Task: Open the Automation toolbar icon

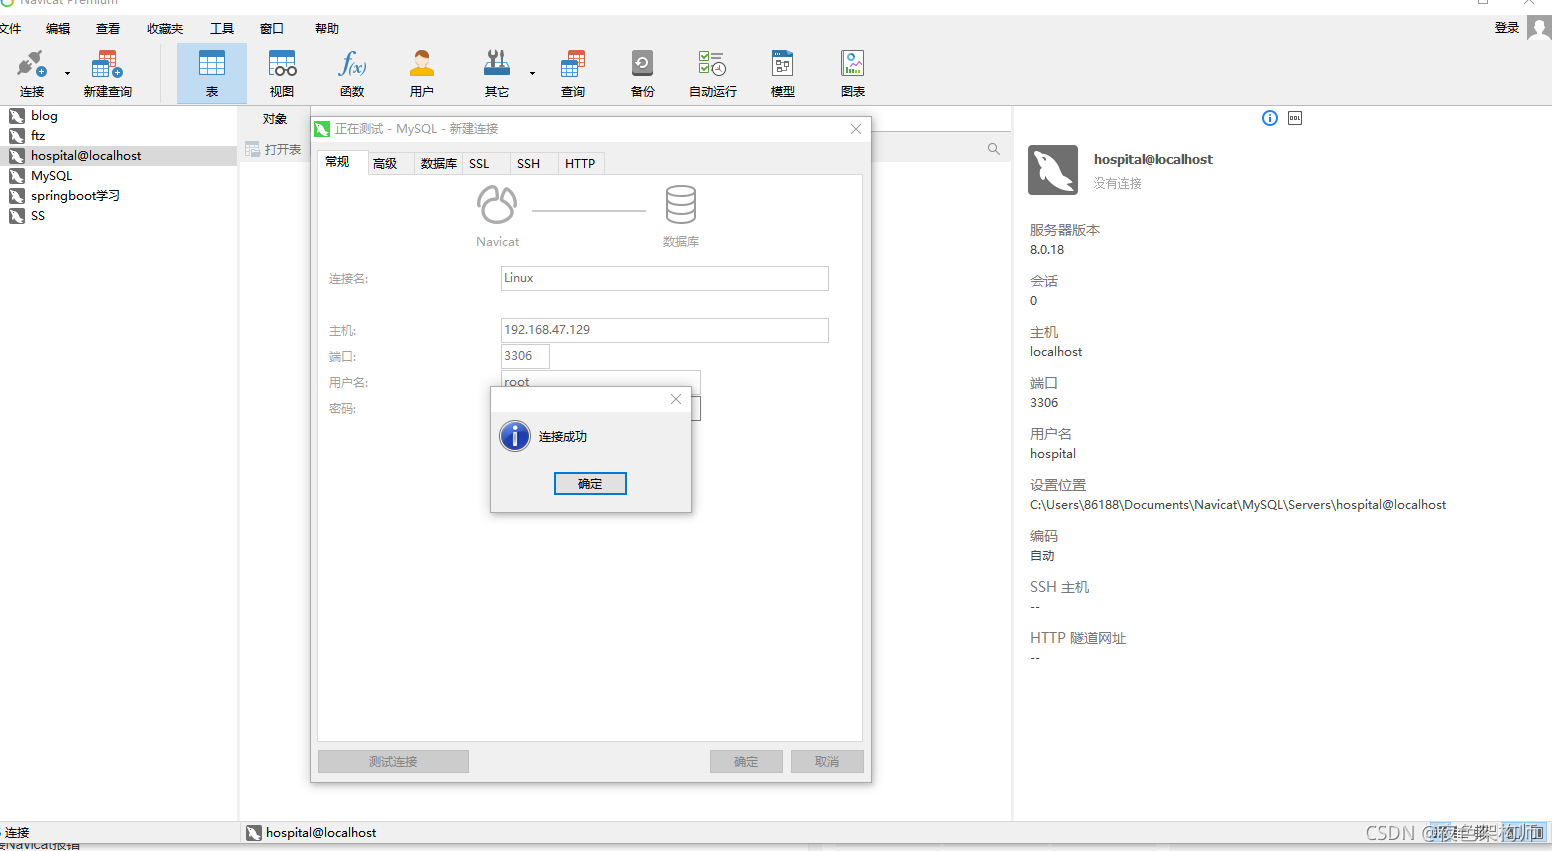Action: point(713,74)
